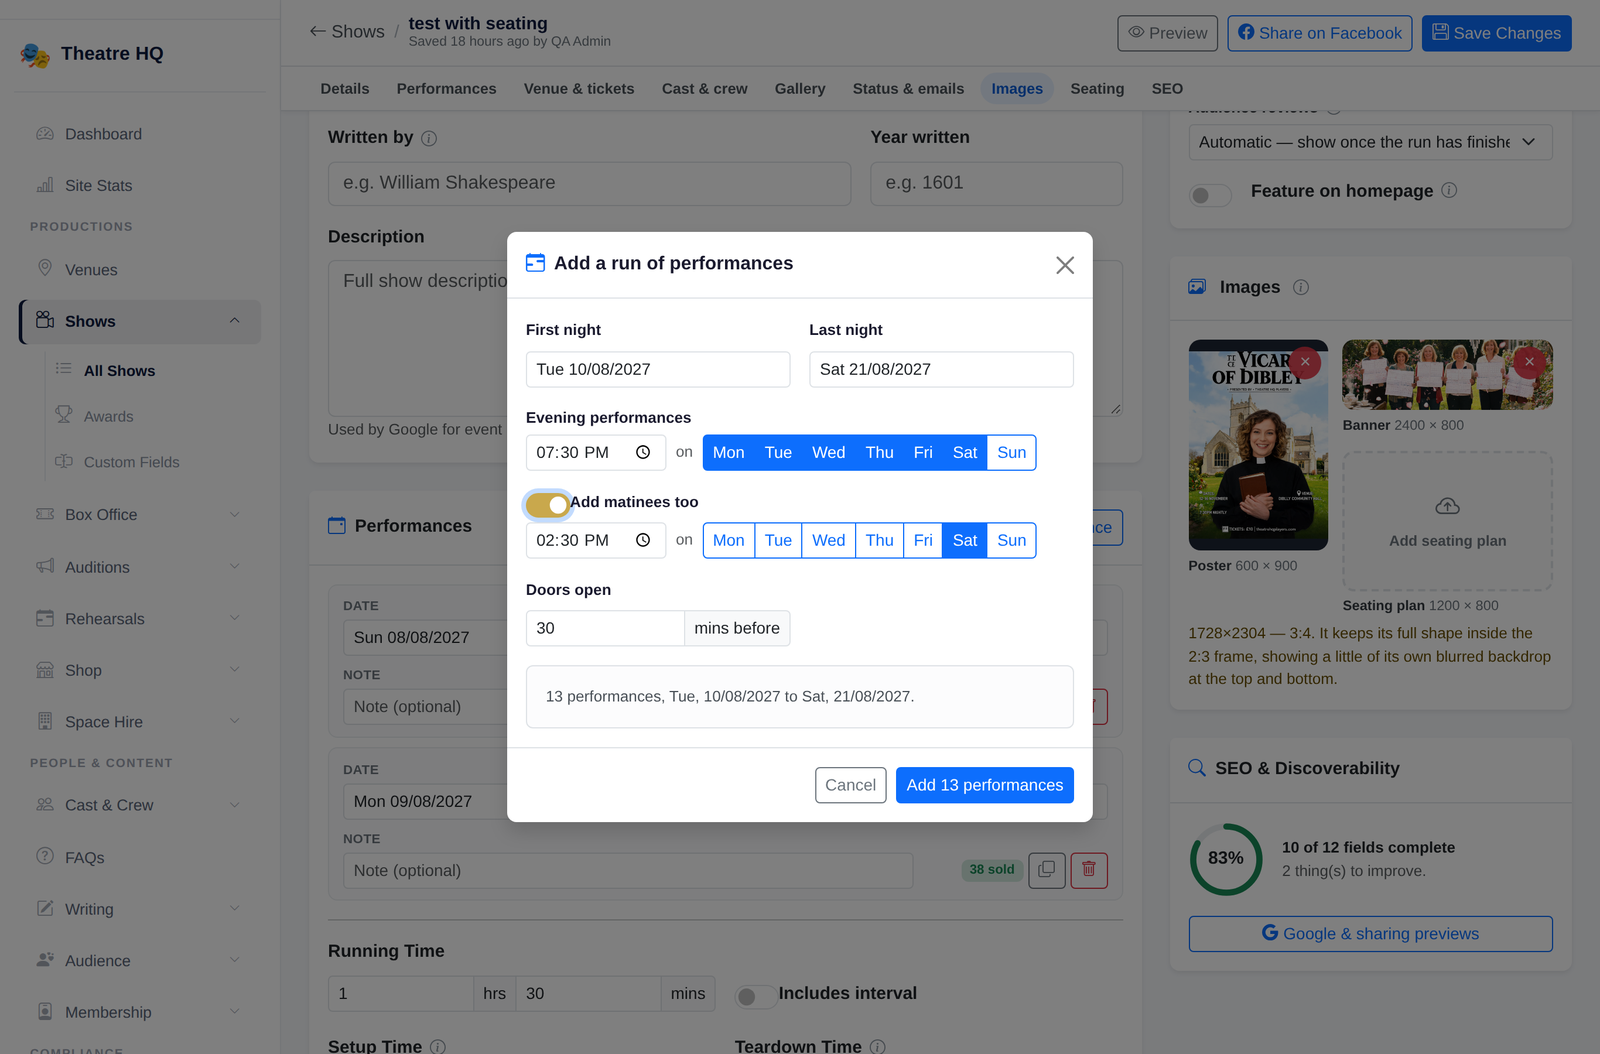This screenshot has width=1600, height=1054.
Task: Open the matinee time picker clock icon
Action: [x=643, y=541]
